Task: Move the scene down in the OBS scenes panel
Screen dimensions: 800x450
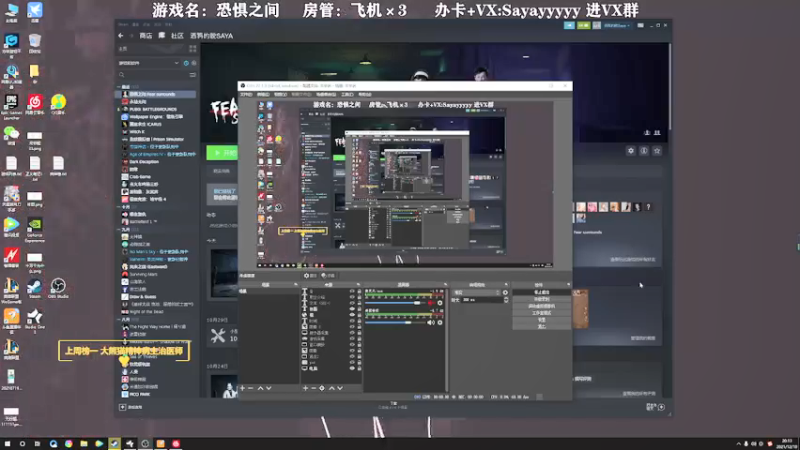Action: coord(269,388)
